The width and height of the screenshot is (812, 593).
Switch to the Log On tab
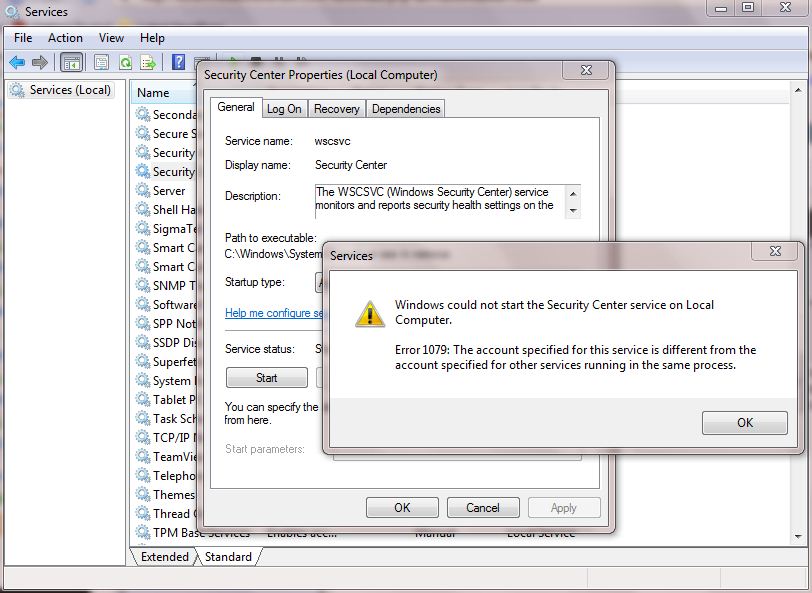(284, 109)
